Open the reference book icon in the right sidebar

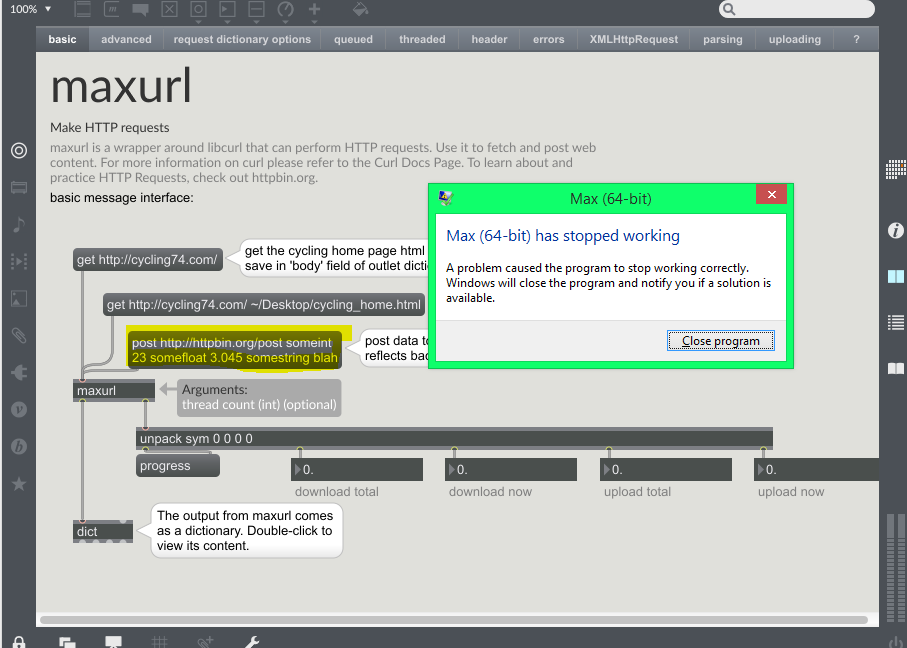895,369
